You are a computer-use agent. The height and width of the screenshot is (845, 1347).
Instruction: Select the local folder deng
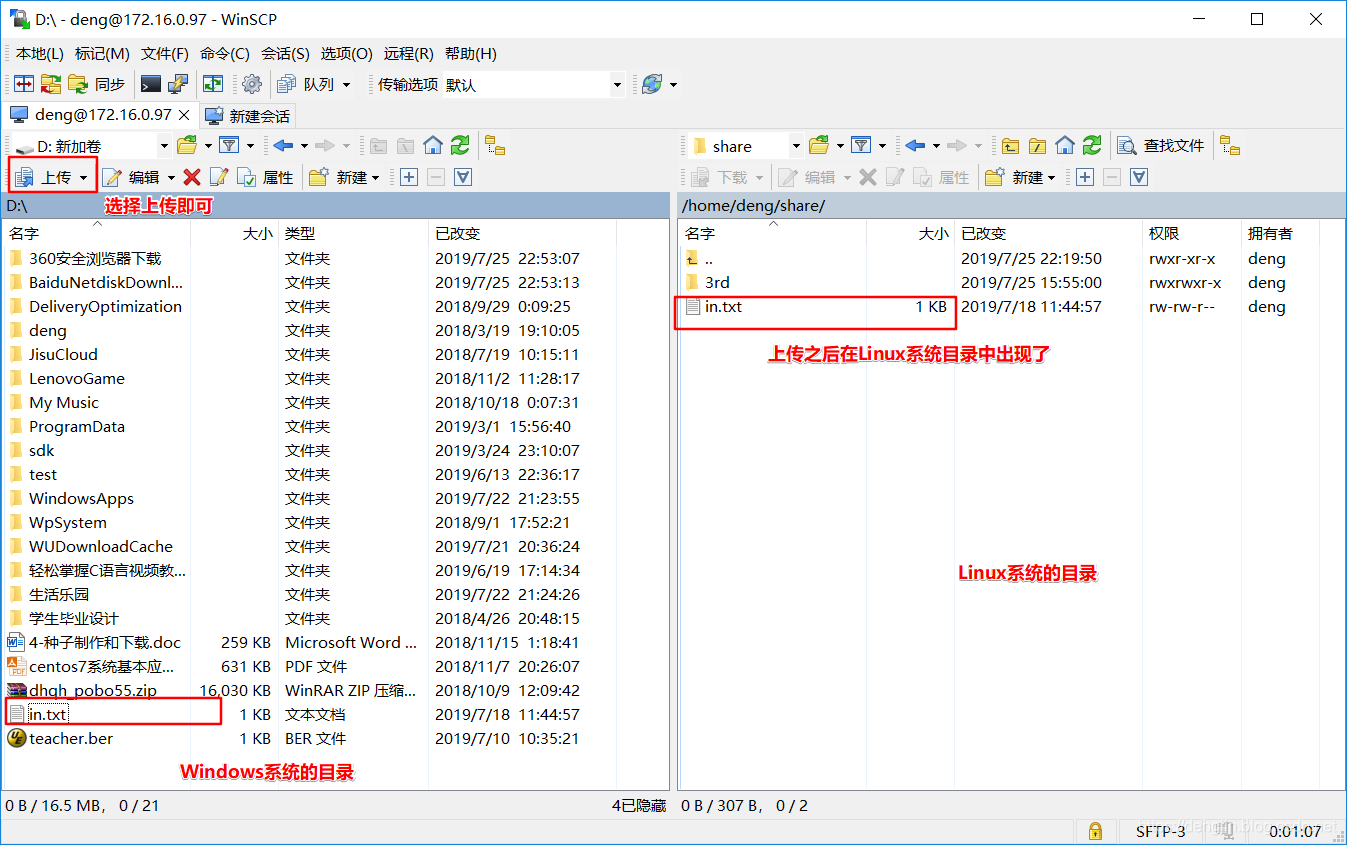coord(47,330)
